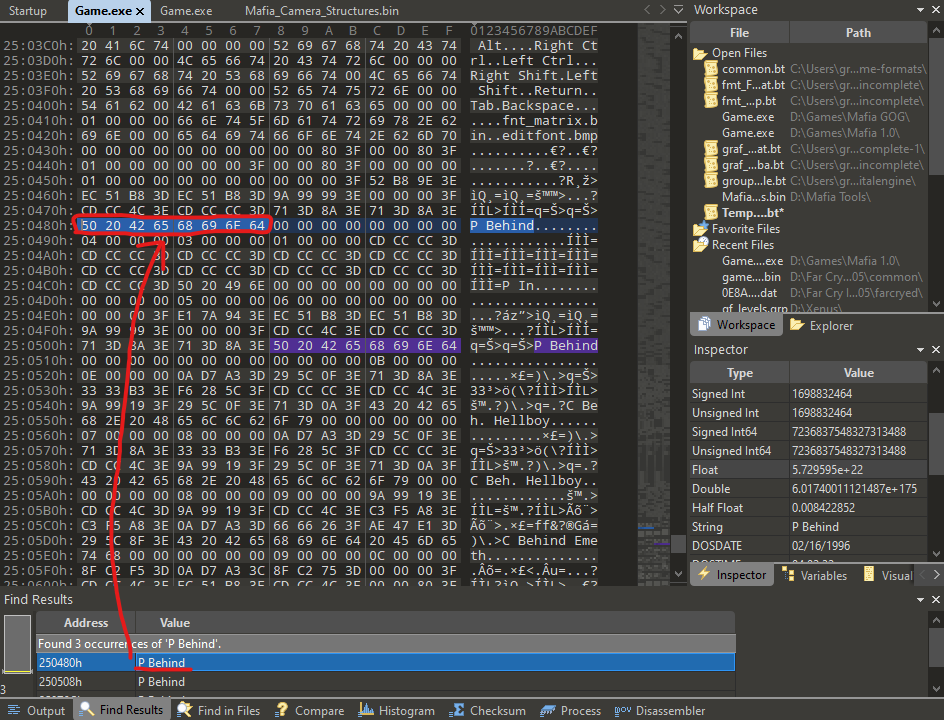Close the active Game.exe tab
944x720 pixels.
pos(139,11)
